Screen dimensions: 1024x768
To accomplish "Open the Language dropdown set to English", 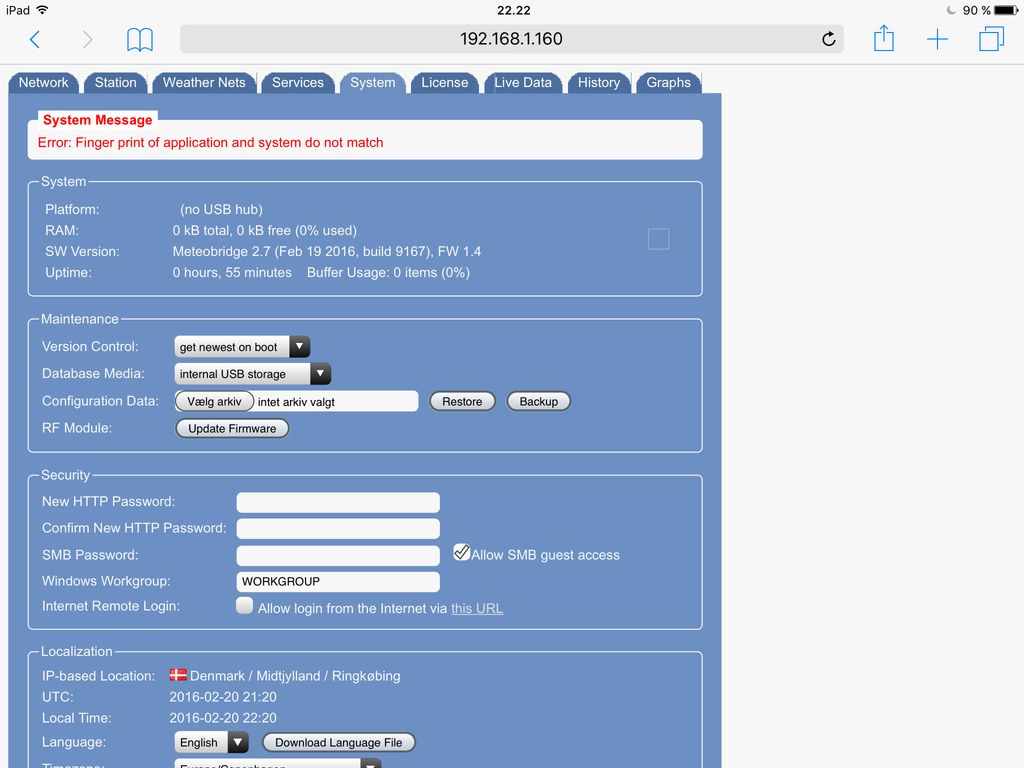I will (211, 742).
